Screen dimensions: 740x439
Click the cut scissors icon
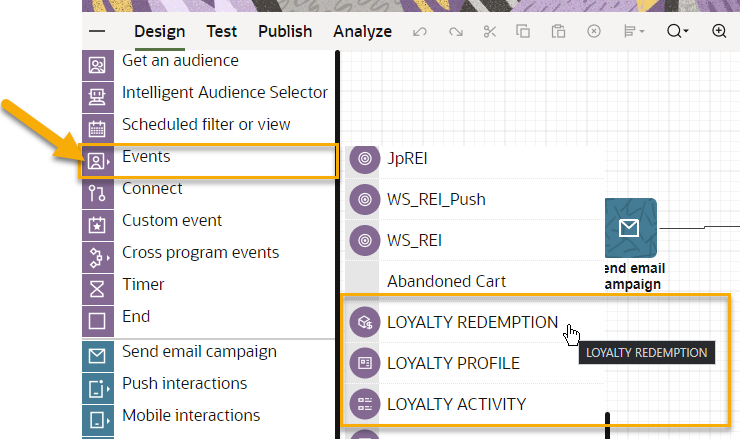(489, 31)
